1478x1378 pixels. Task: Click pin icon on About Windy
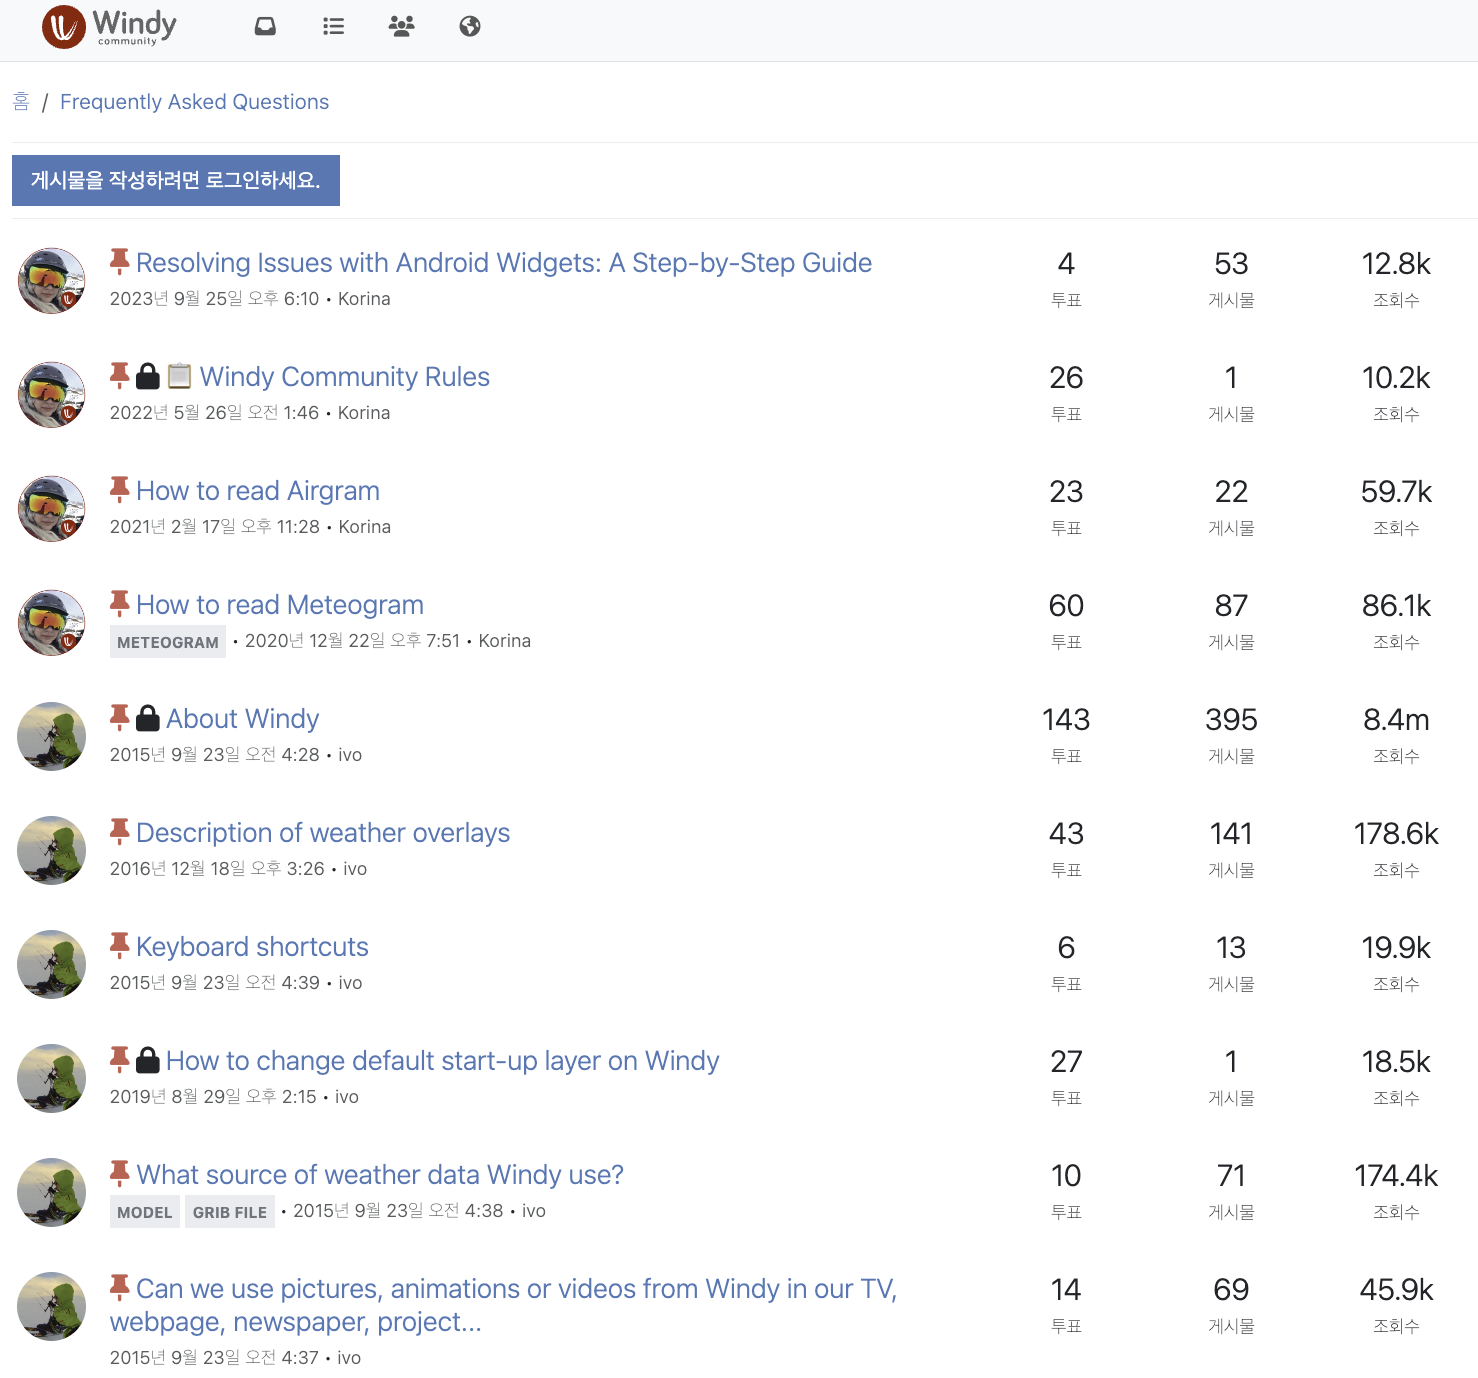(x=120, y=718)
